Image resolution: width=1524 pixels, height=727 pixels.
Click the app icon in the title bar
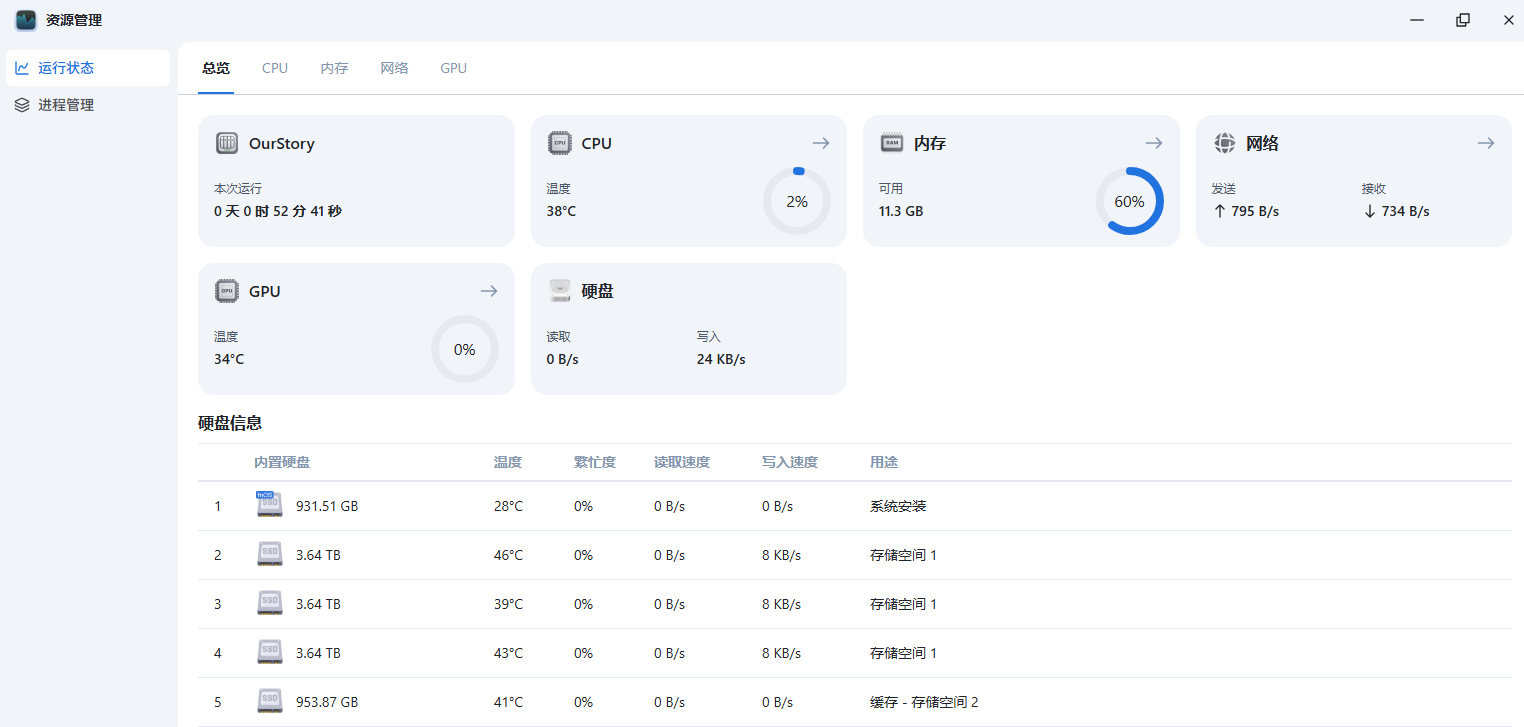click(25, 19)
